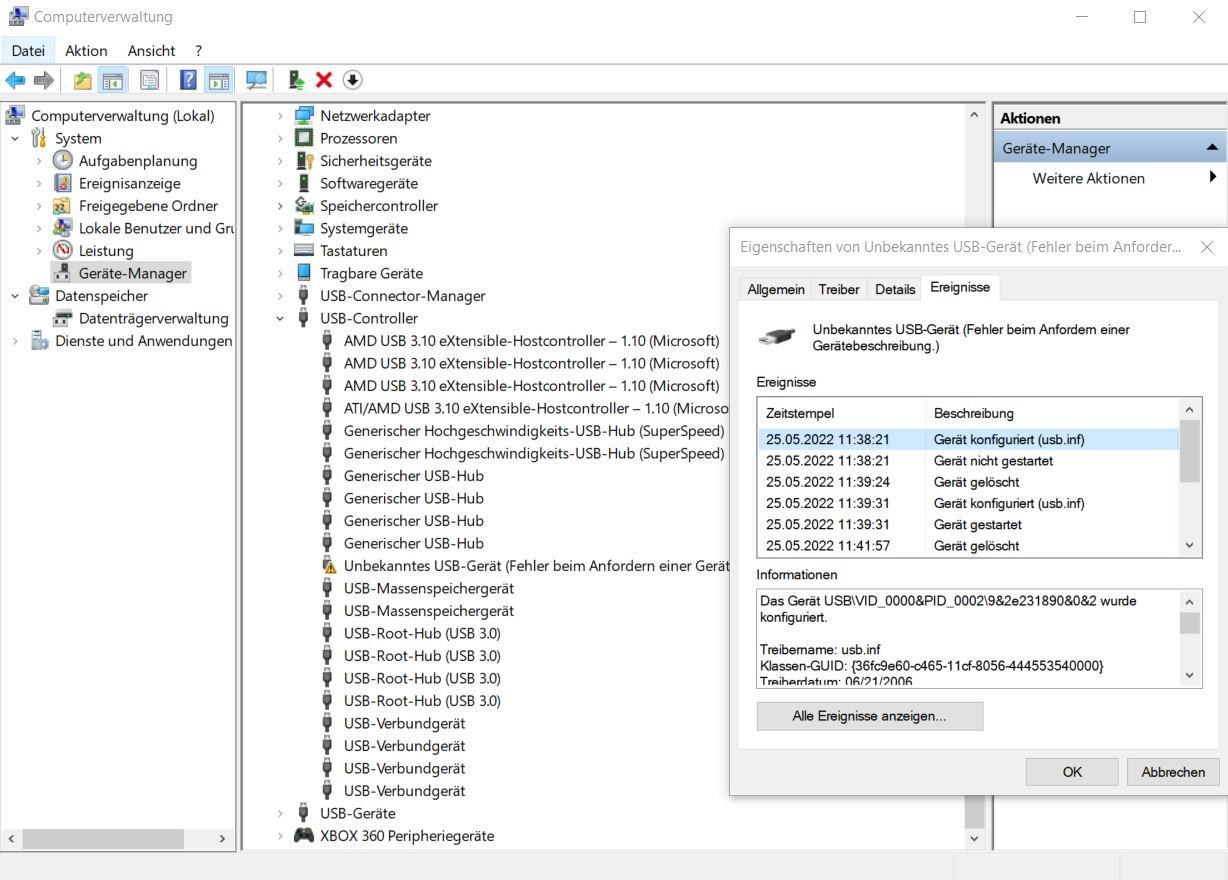Click red X Uninstall device icon
The width and height of the screenshot is (1228, 880).
[x=324, y=80]
